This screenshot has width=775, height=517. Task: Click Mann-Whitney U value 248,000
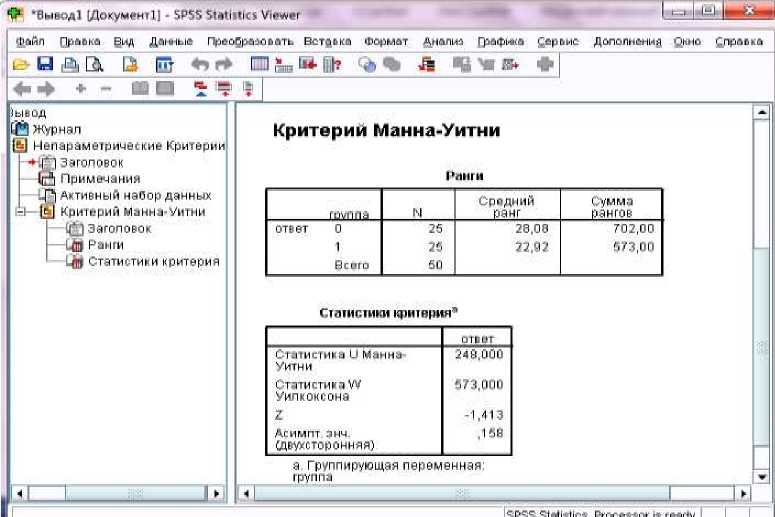pos(479,354)
